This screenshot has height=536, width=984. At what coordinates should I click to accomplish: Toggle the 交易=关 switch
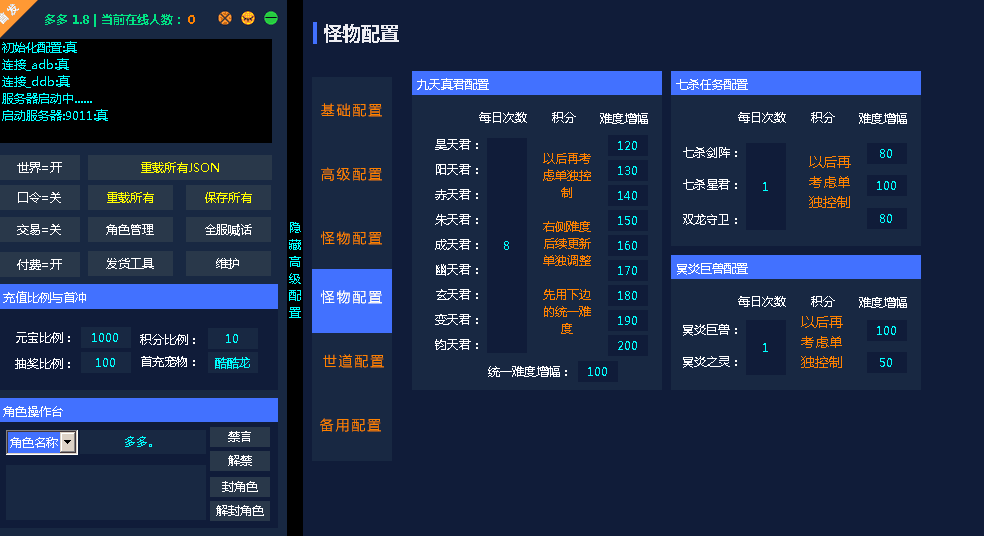(x=39, y=230)
